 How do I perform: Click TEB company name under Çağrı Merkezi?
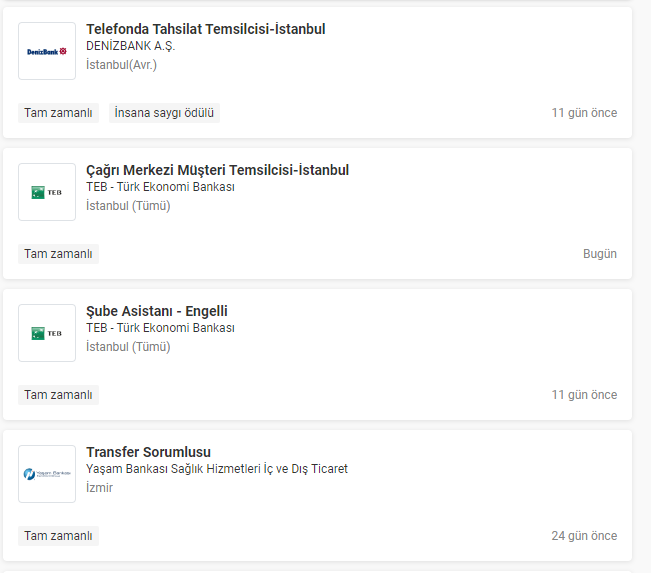pos(160,187)
